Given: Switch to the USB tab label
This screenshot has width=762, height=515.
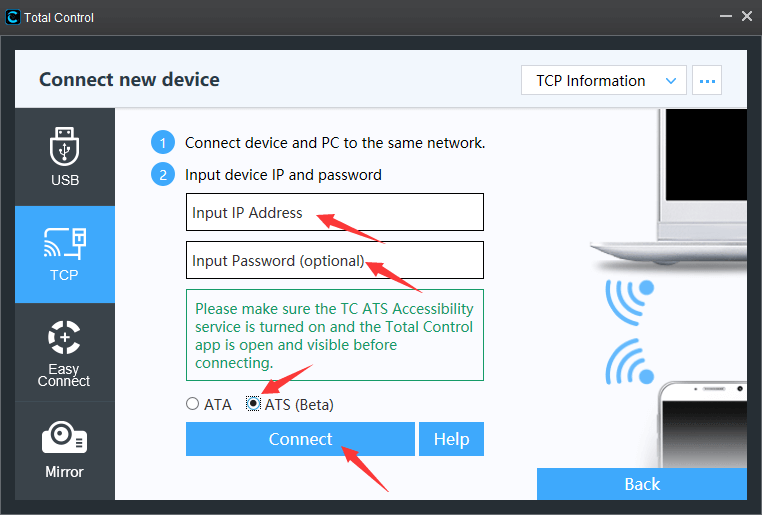Looking at the screenshot, I should (65, 180).
